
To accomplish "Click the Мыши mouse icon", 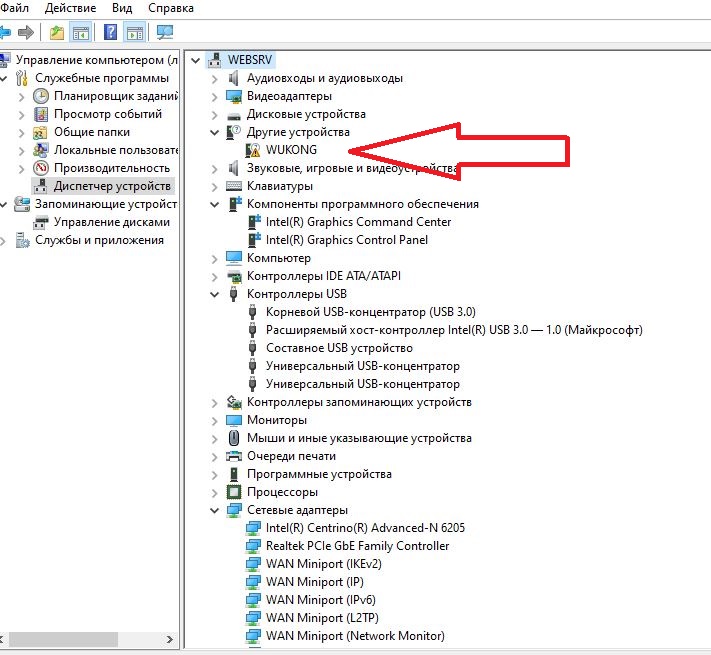I will click(234, 438).
